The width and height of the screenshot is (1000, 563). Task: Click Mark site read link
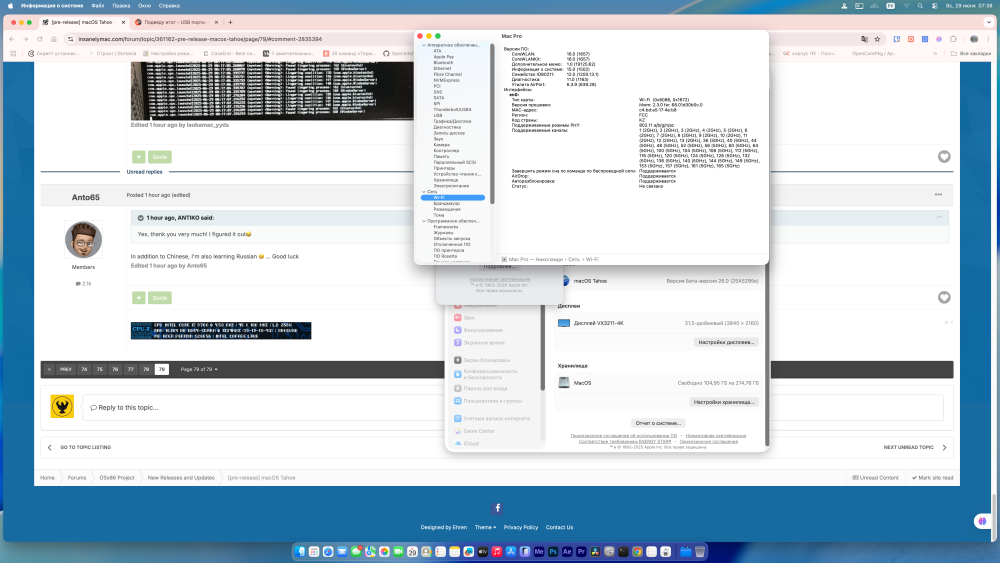point(932,478)
